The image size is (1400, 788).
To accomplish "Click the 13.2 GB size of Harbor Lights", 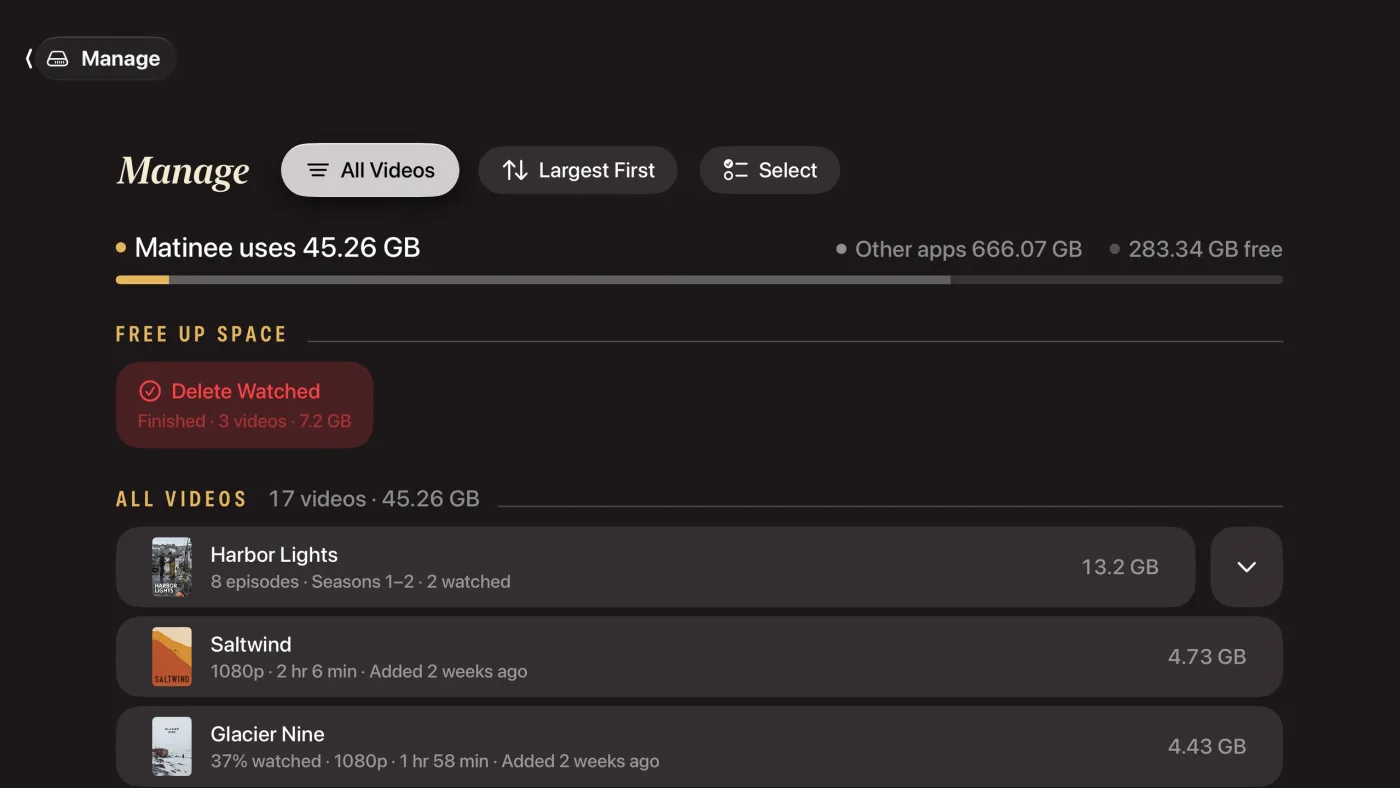I will [x=1120, y=567].
